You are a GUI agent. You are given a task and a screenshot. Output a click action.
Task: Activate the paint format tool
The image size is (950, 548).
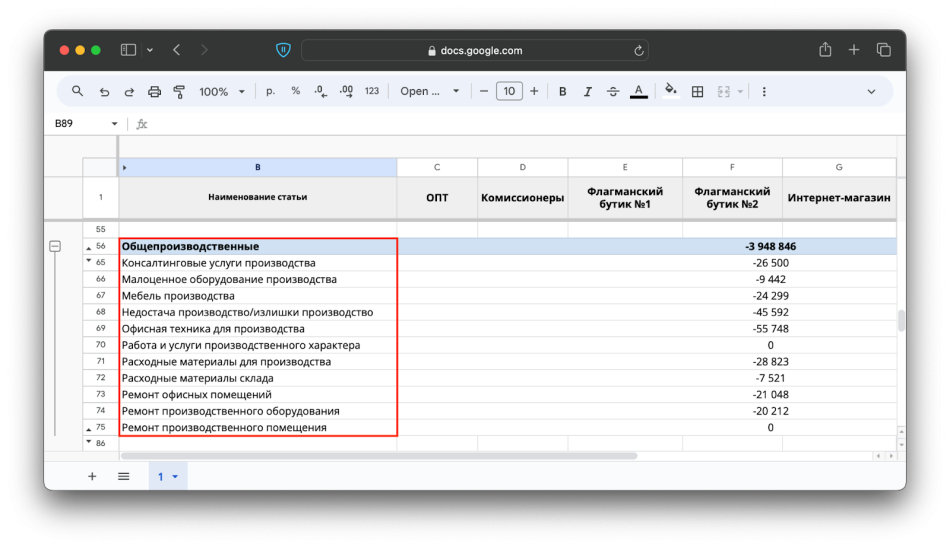[179, 91]
